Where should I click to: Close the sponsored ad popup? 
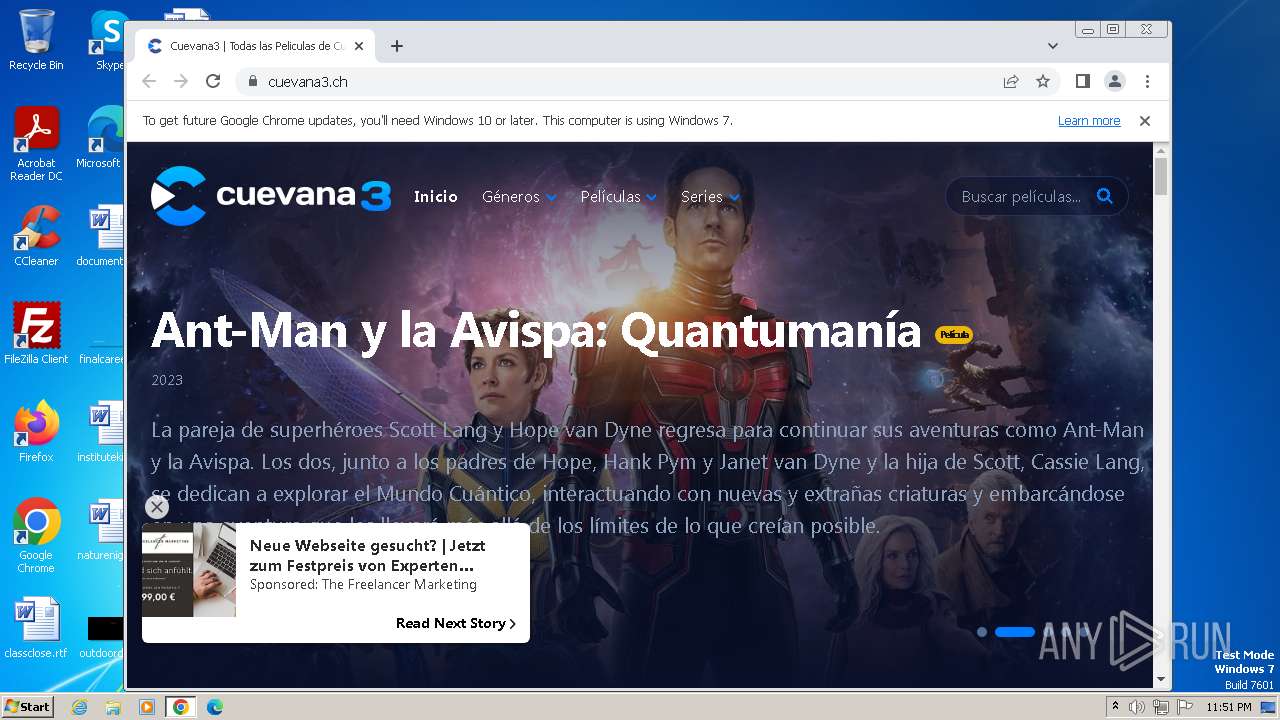(157, 507)
